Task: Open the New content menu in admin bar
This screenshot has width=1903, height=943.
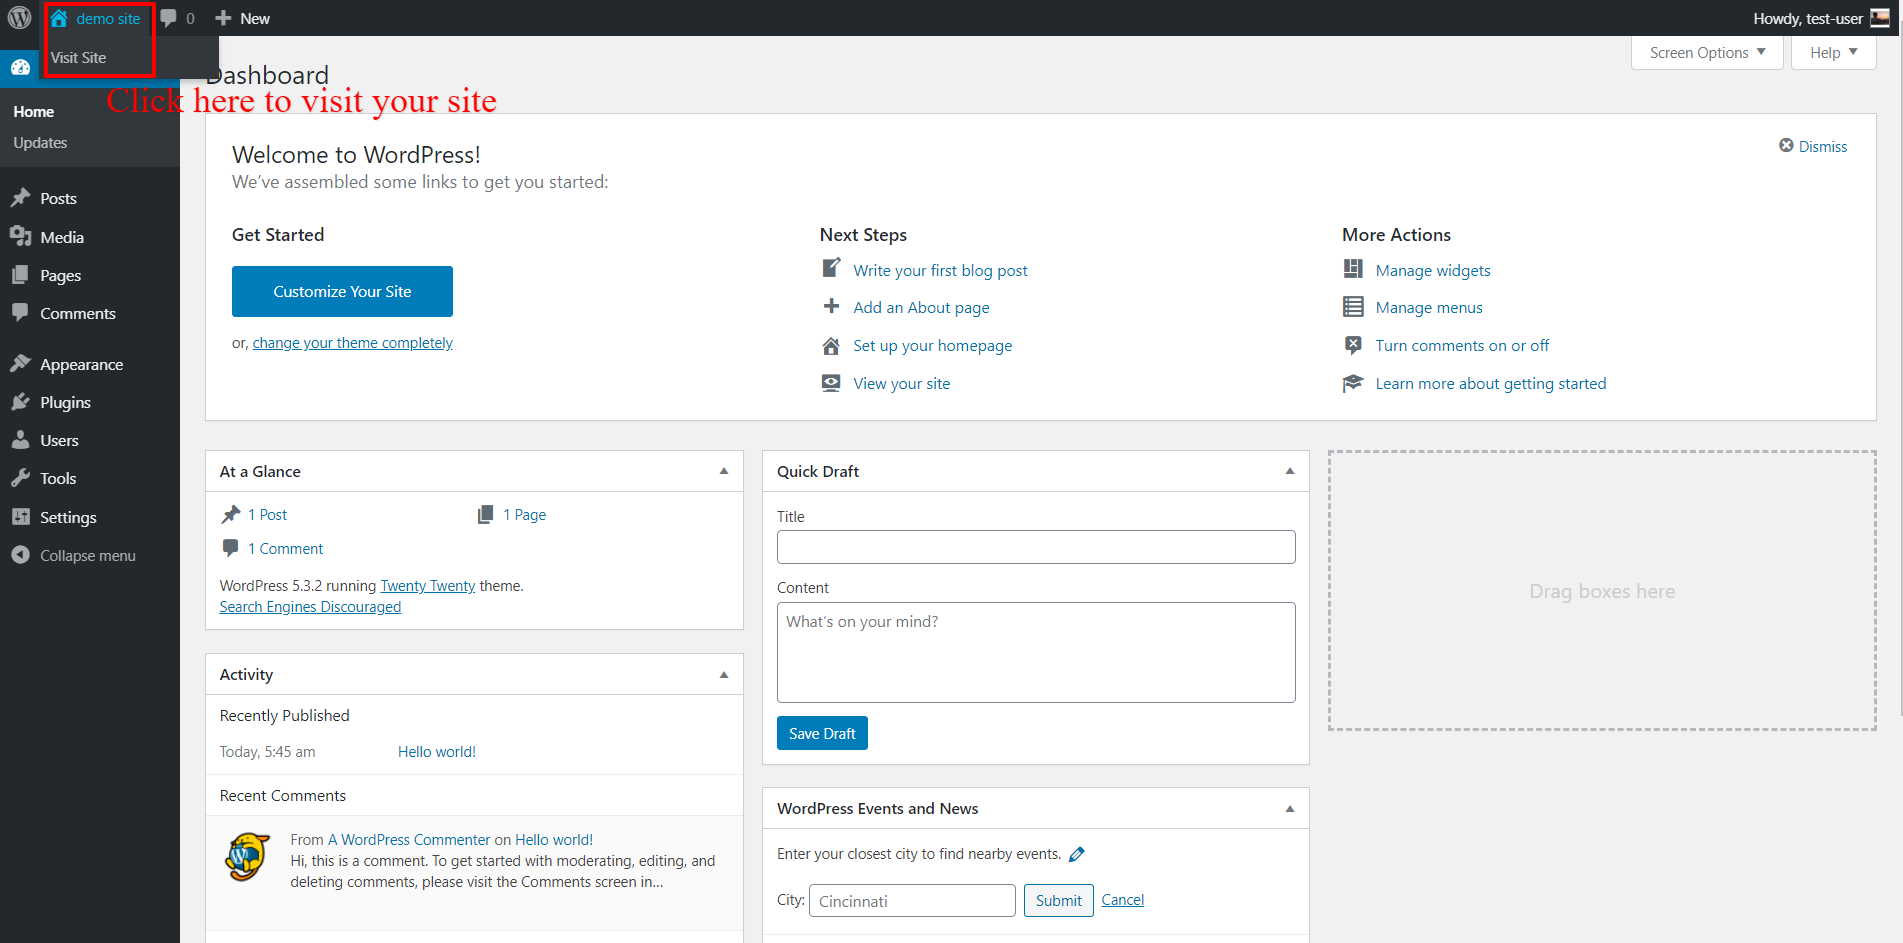Action: [243, 18]
